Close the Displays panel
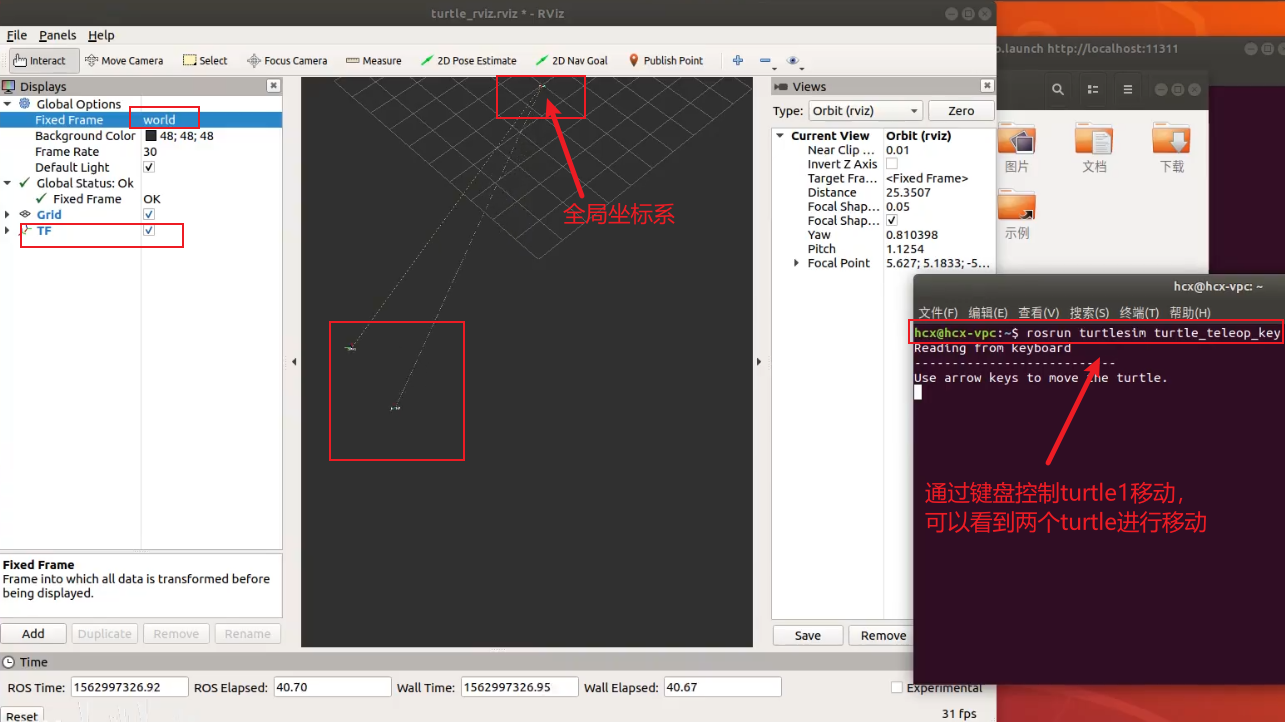The height and width of the screenshot is (722, 1285). point(274,86)
